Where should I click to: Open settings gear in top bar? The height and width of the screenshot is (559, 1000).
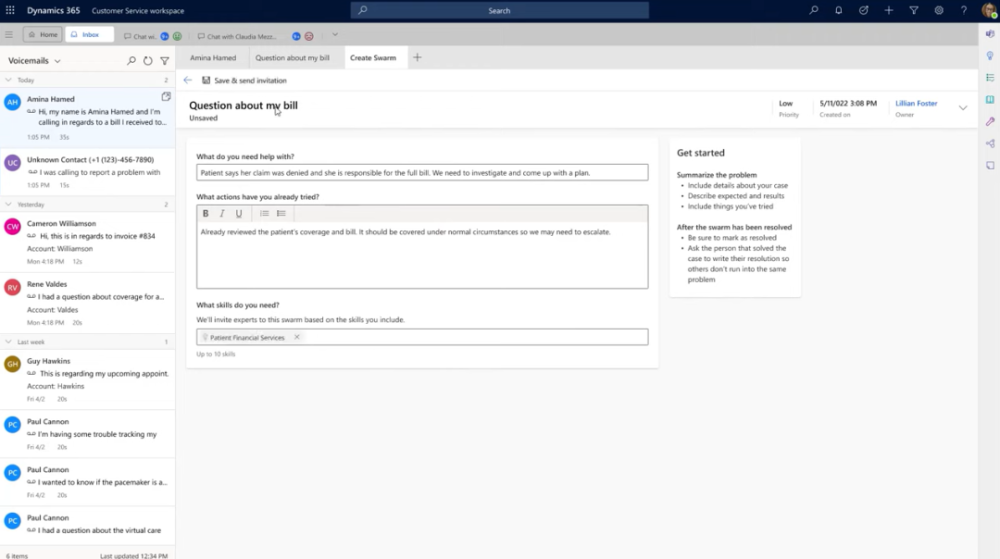(939, 10)
